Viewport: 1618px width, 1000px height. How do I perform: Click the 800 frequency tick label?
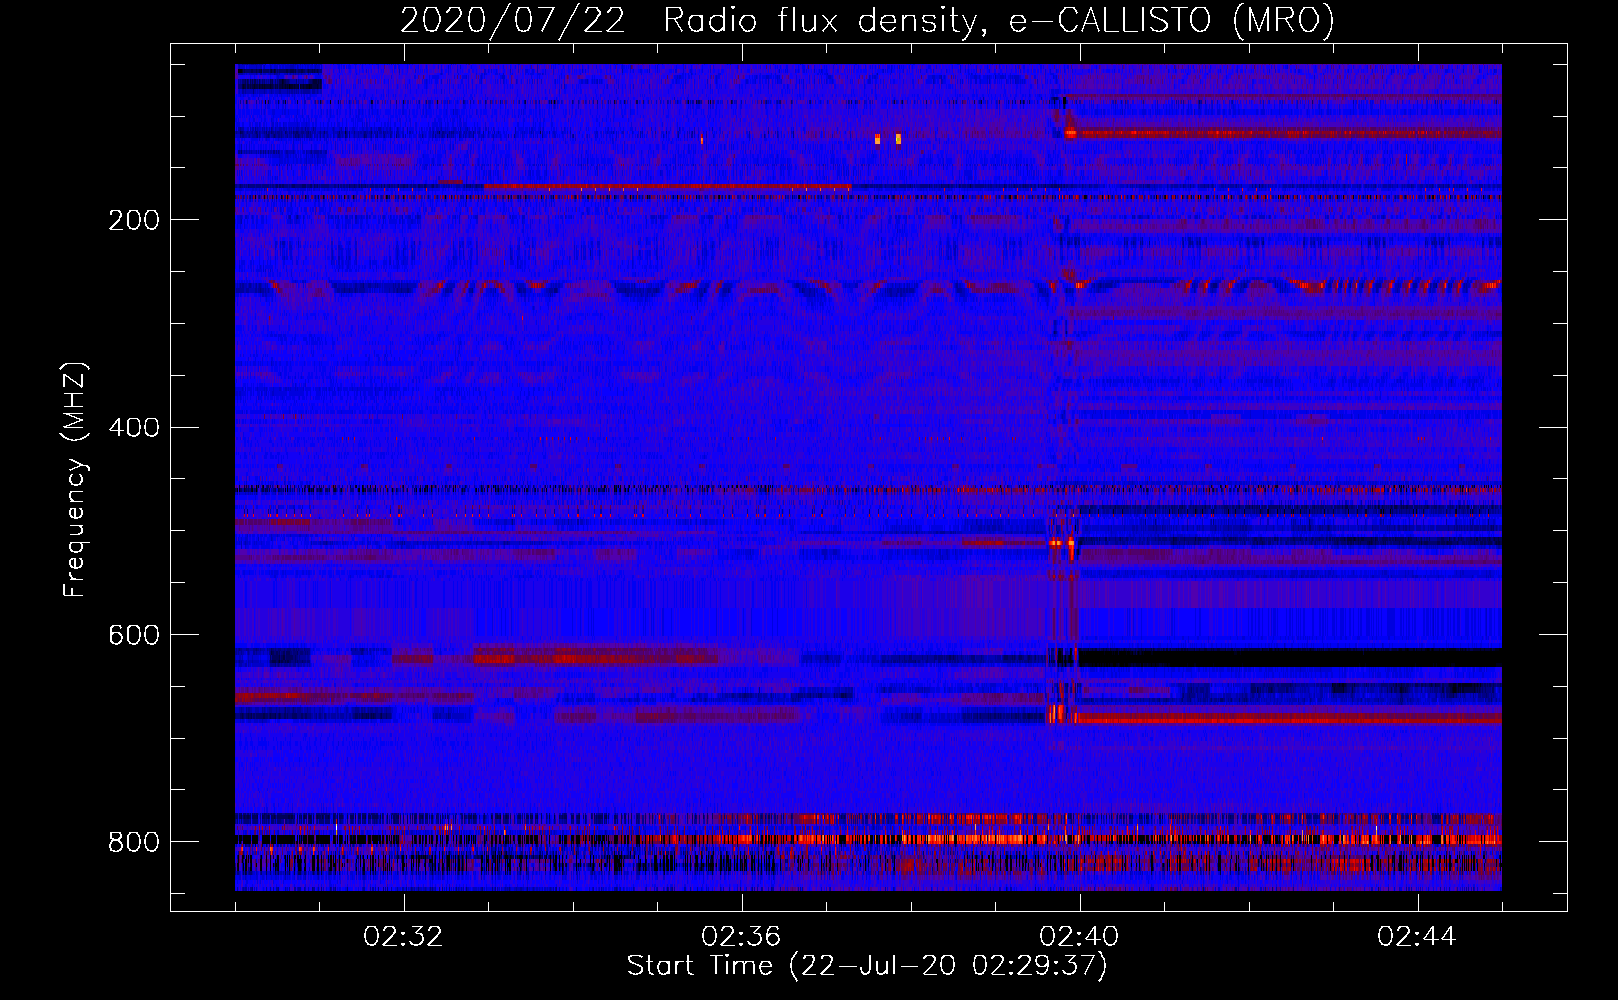click(x=134, y=842)
